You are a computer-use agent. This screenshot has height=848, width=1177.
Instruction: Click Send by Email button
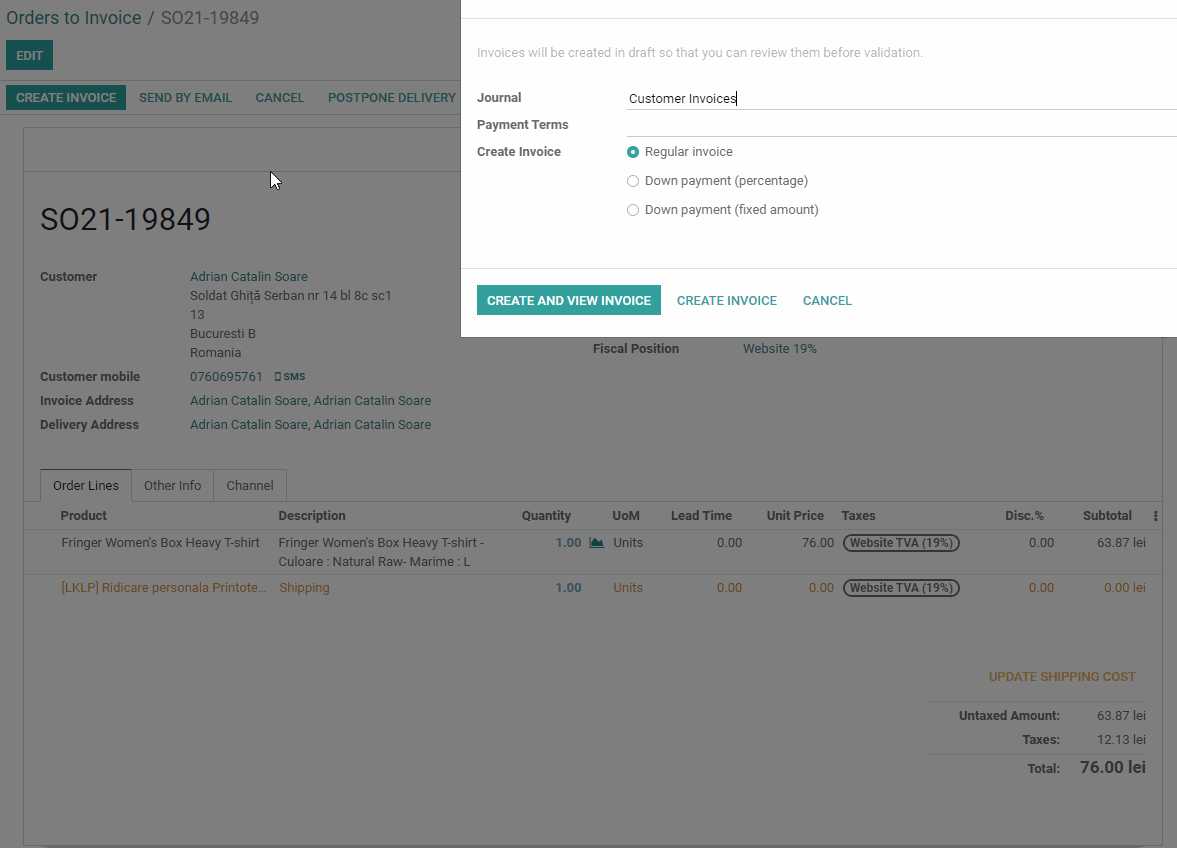pyautogui.click(x=185, y=98)
